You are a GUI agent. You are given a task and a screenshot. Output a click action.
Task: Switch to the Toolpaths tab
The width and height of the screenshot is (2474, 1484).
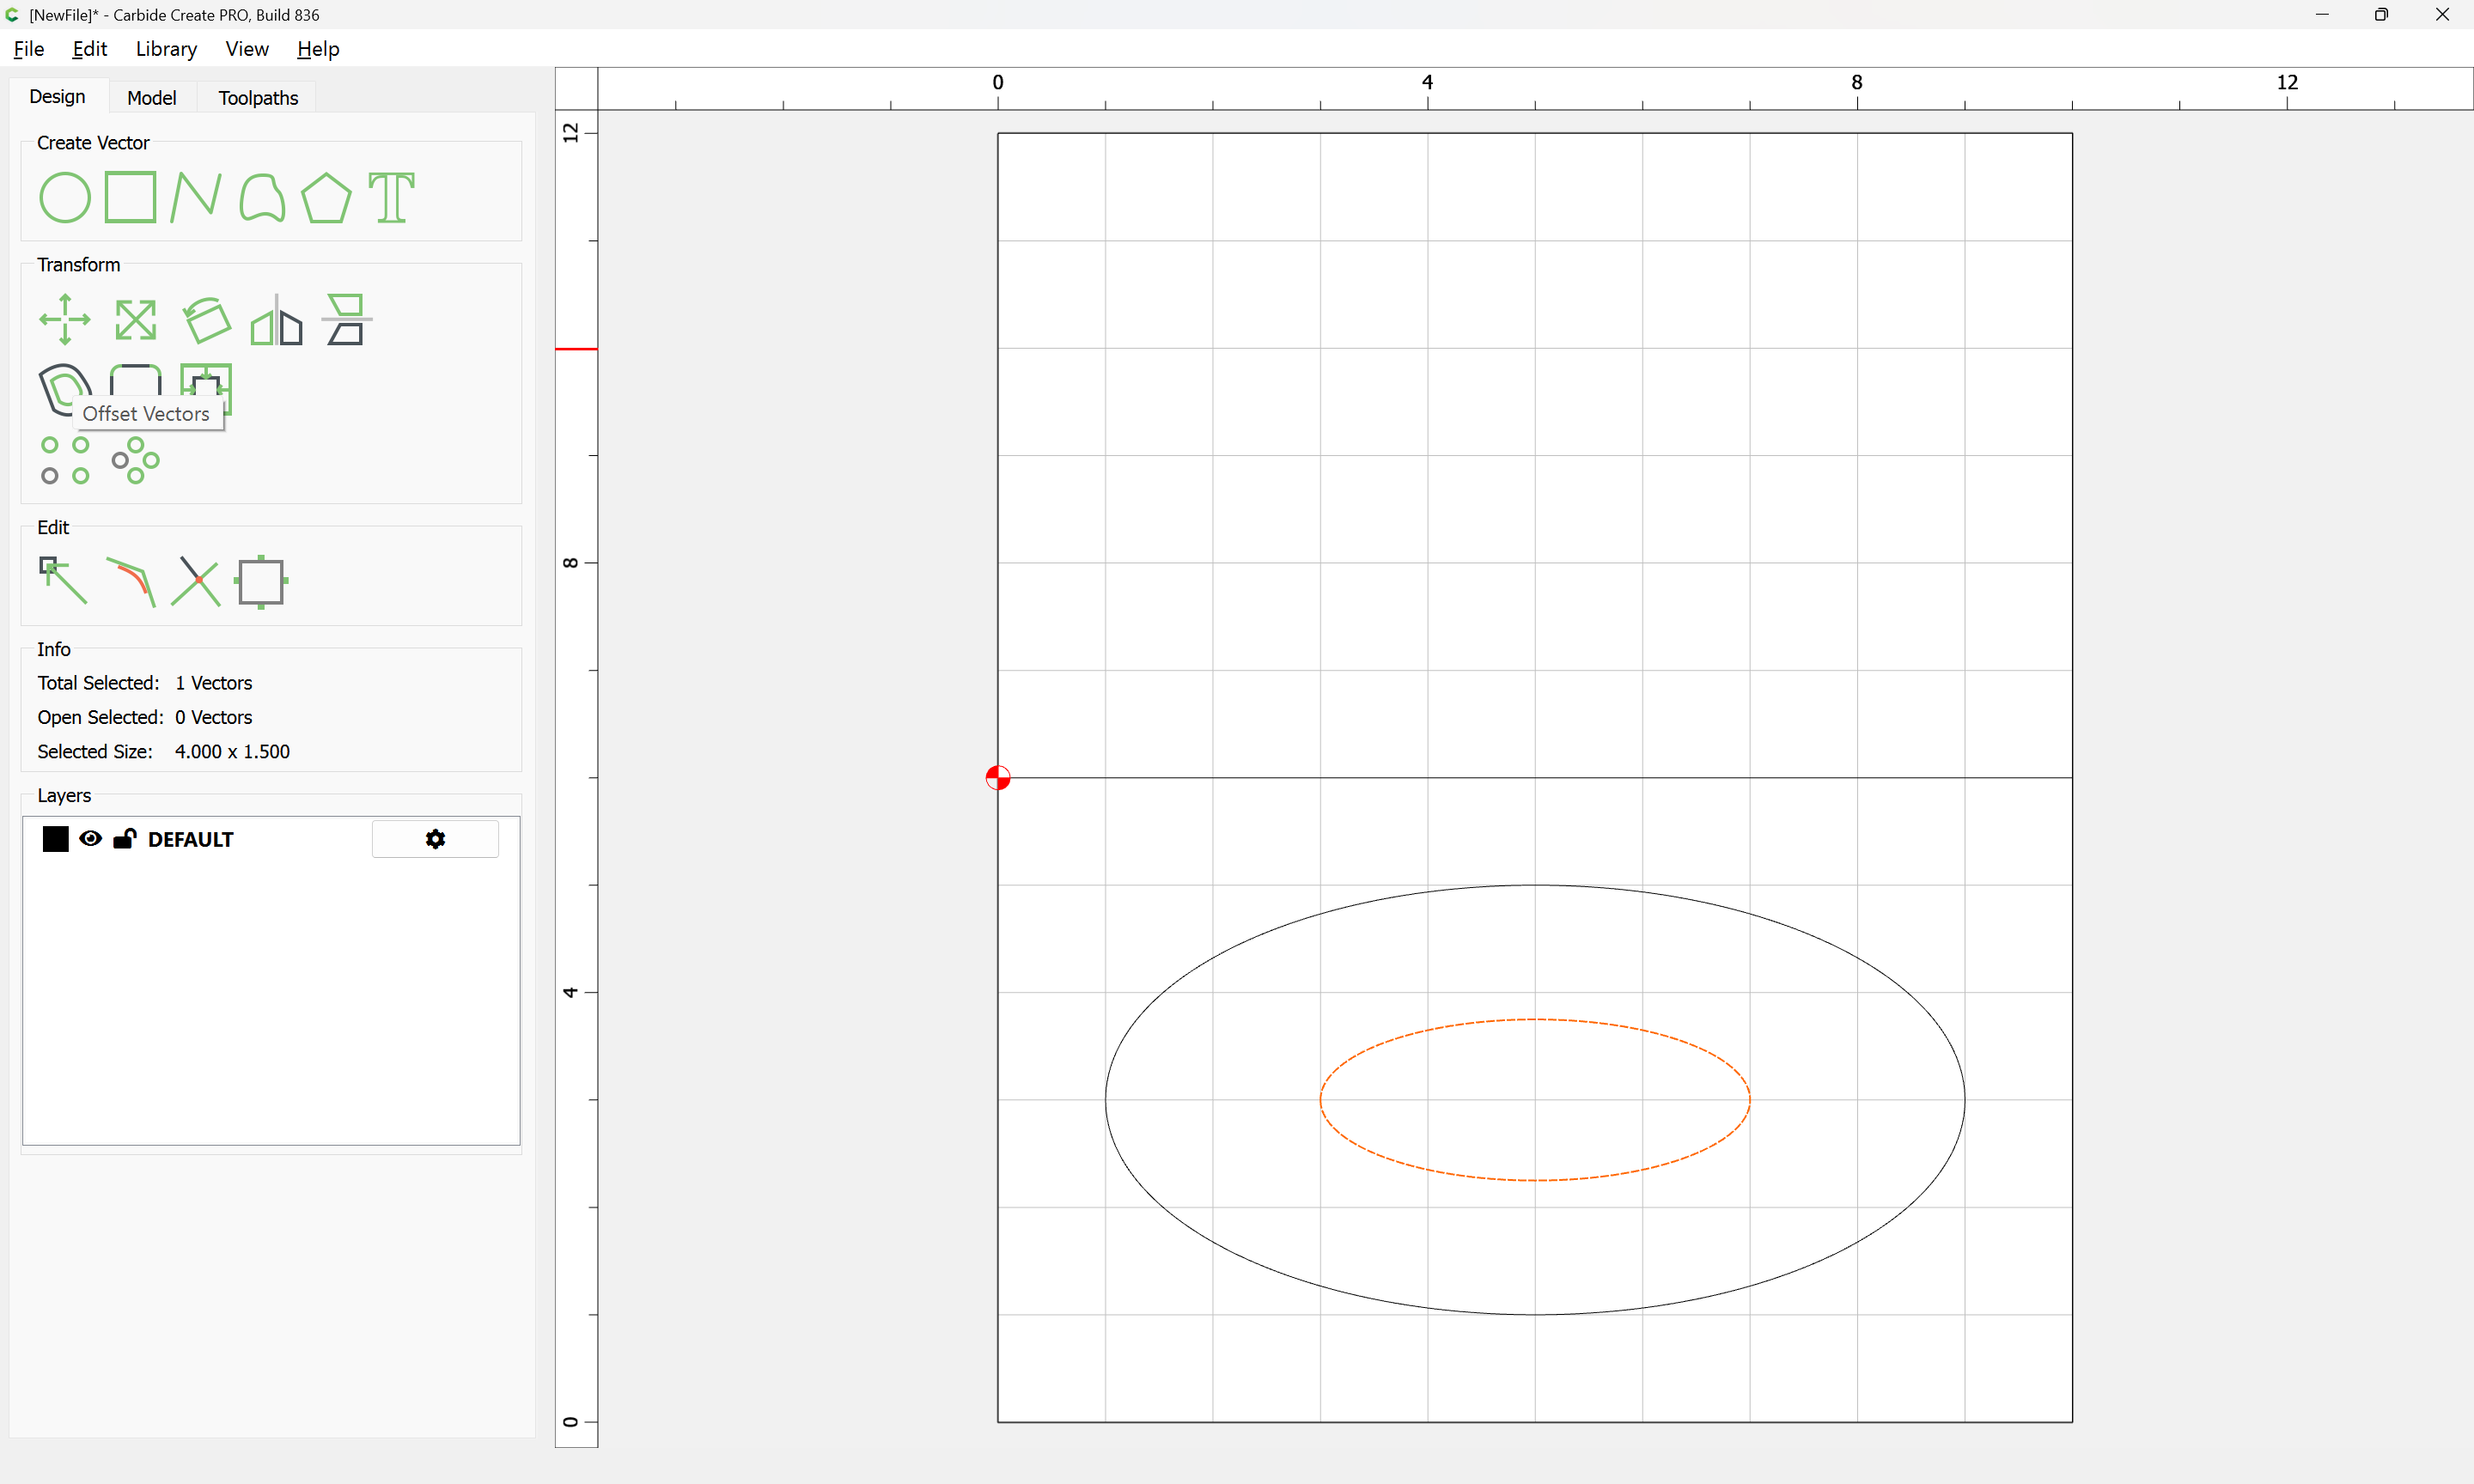(x=258, y=98)
